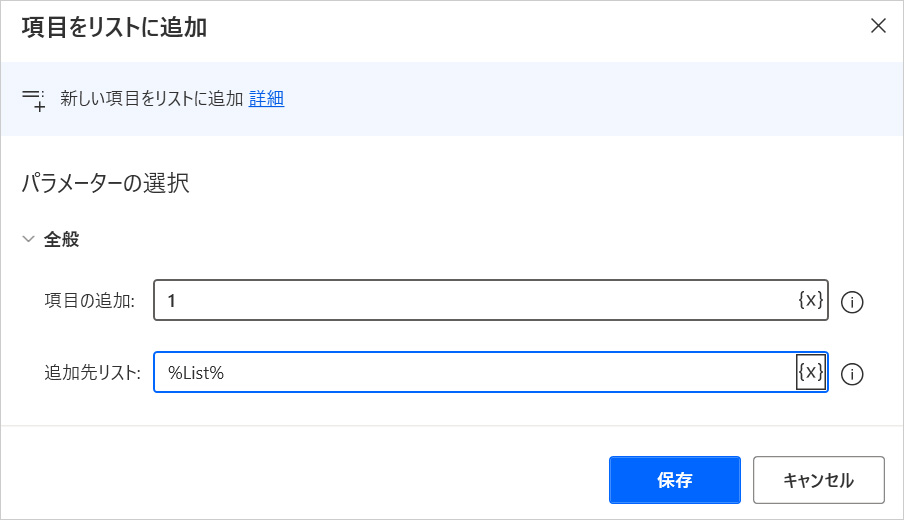This screenshot has width=904, height=520.
Task: Collapse the 全般 section chevron
Action: [x=28, y=240]
